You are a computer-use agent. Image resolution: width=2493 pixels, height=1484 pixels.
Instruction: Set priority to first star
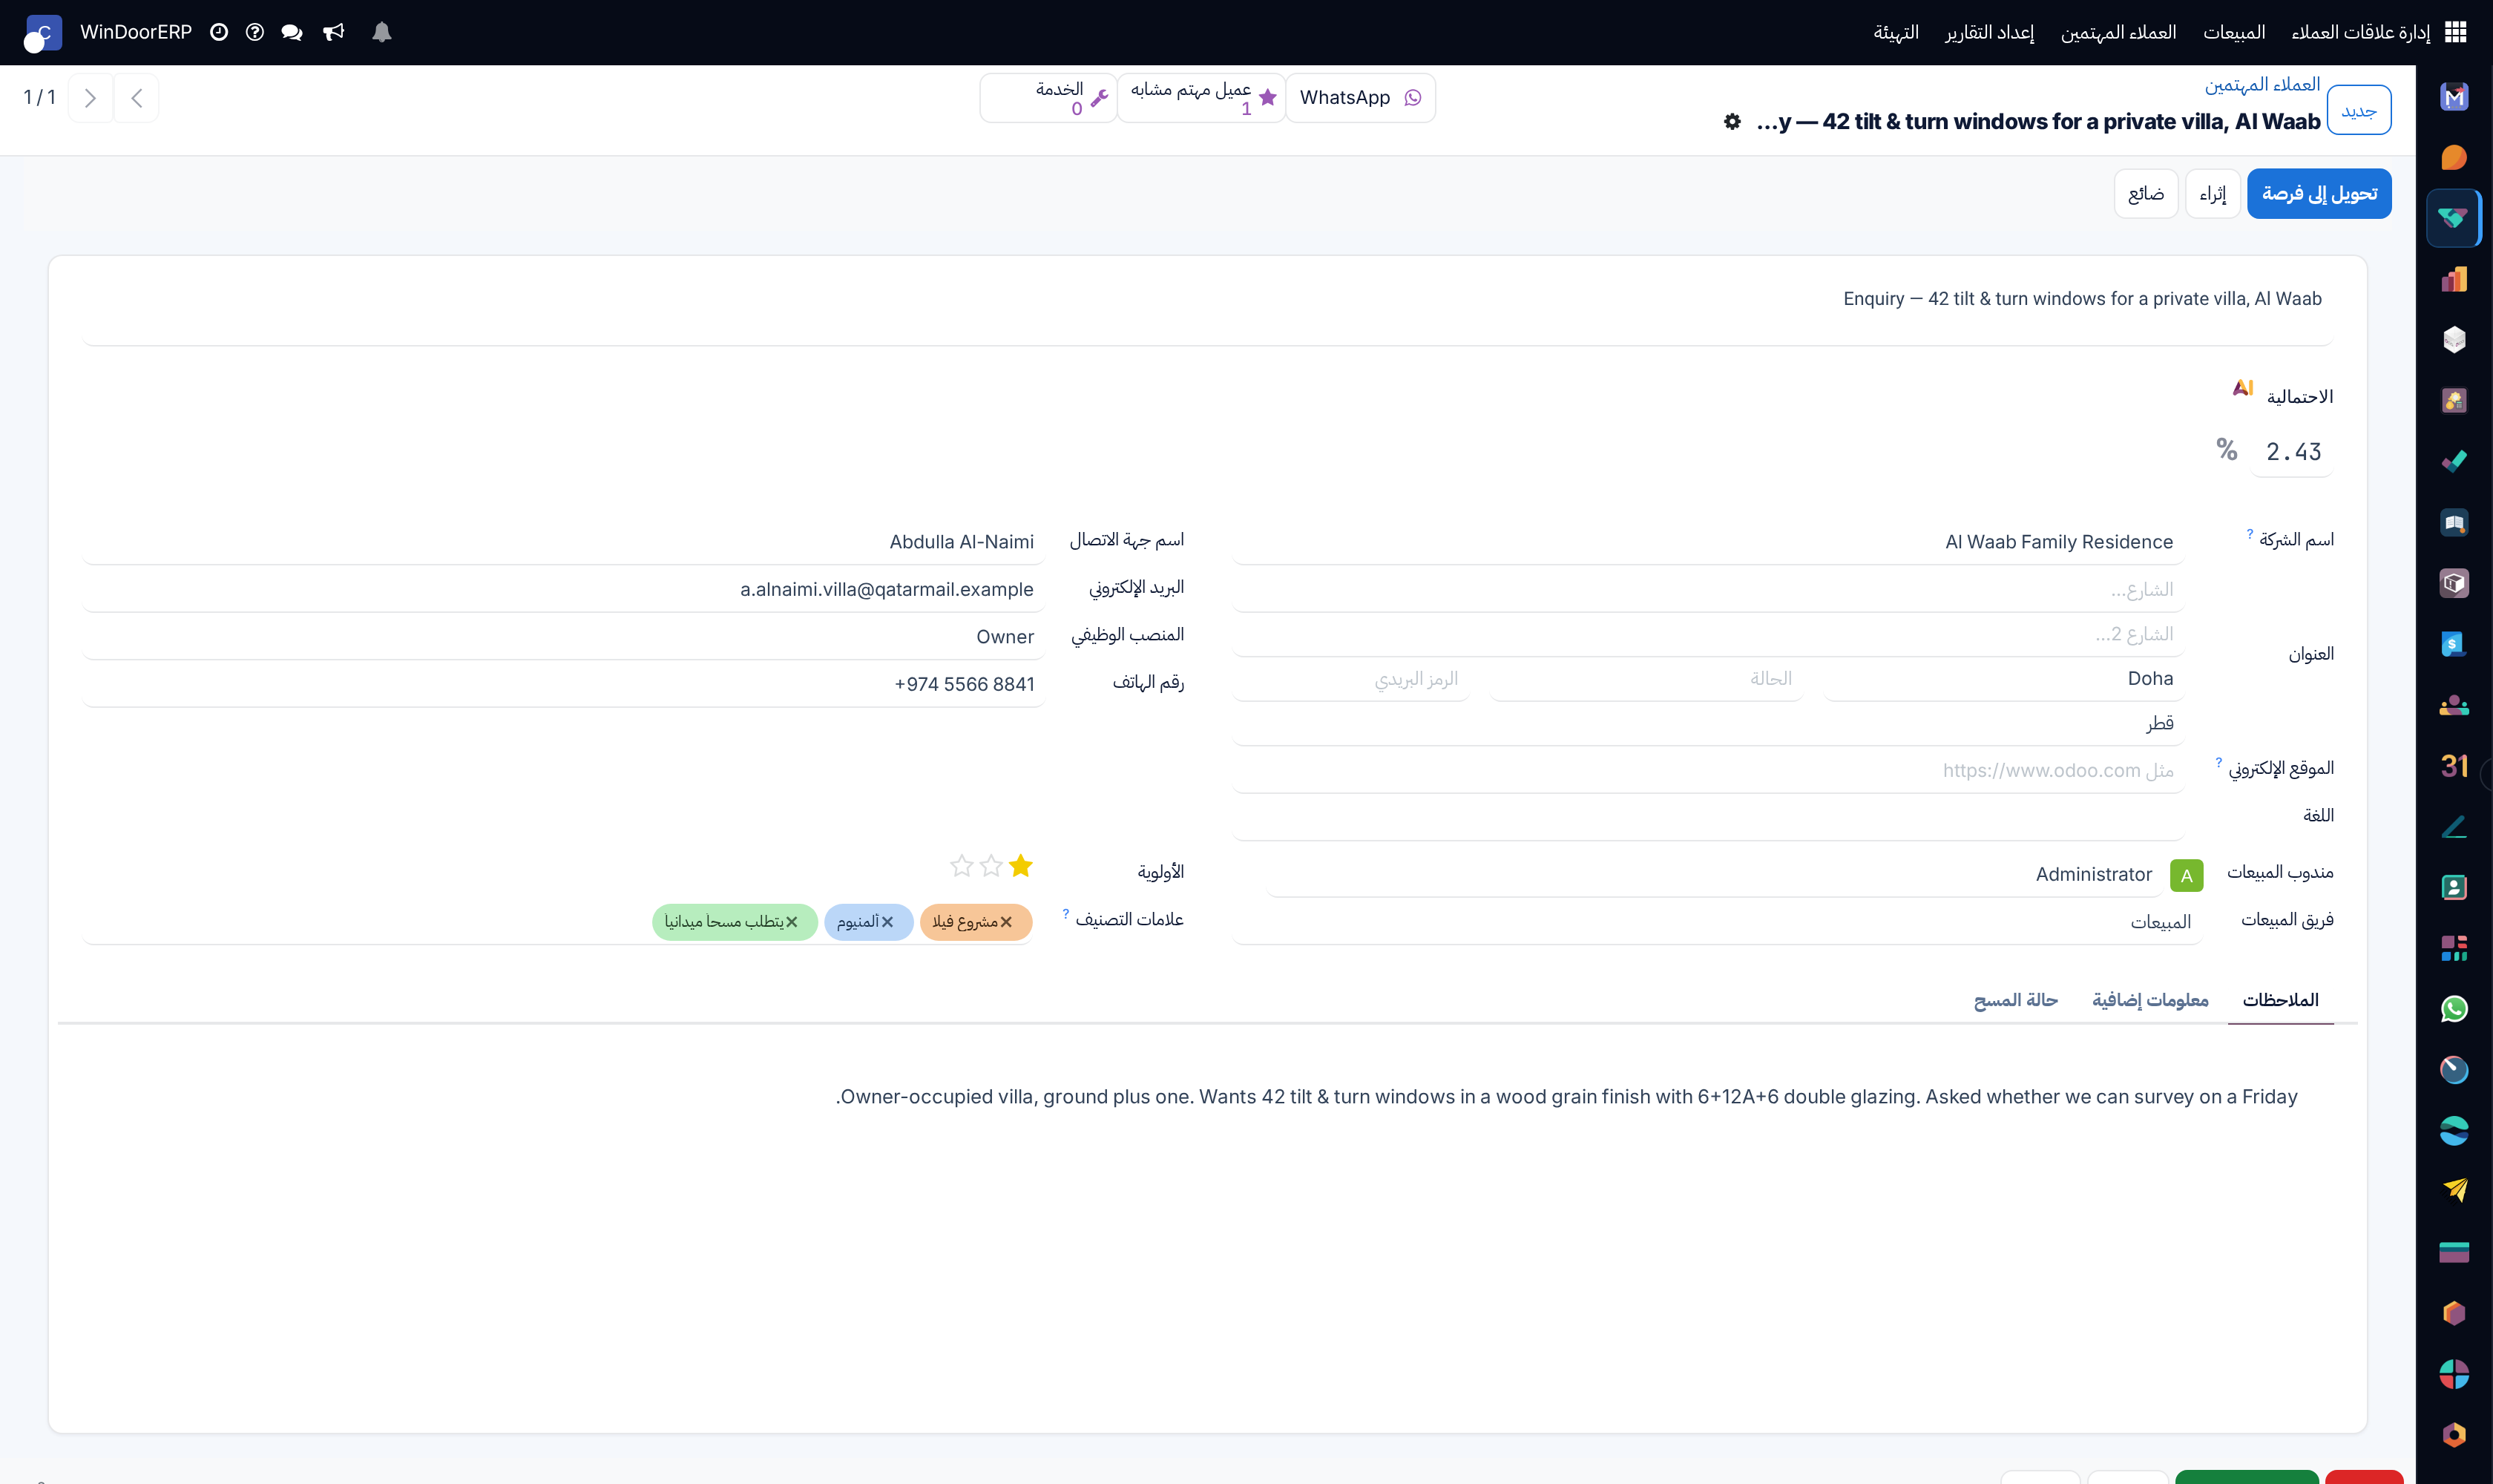1020,866
